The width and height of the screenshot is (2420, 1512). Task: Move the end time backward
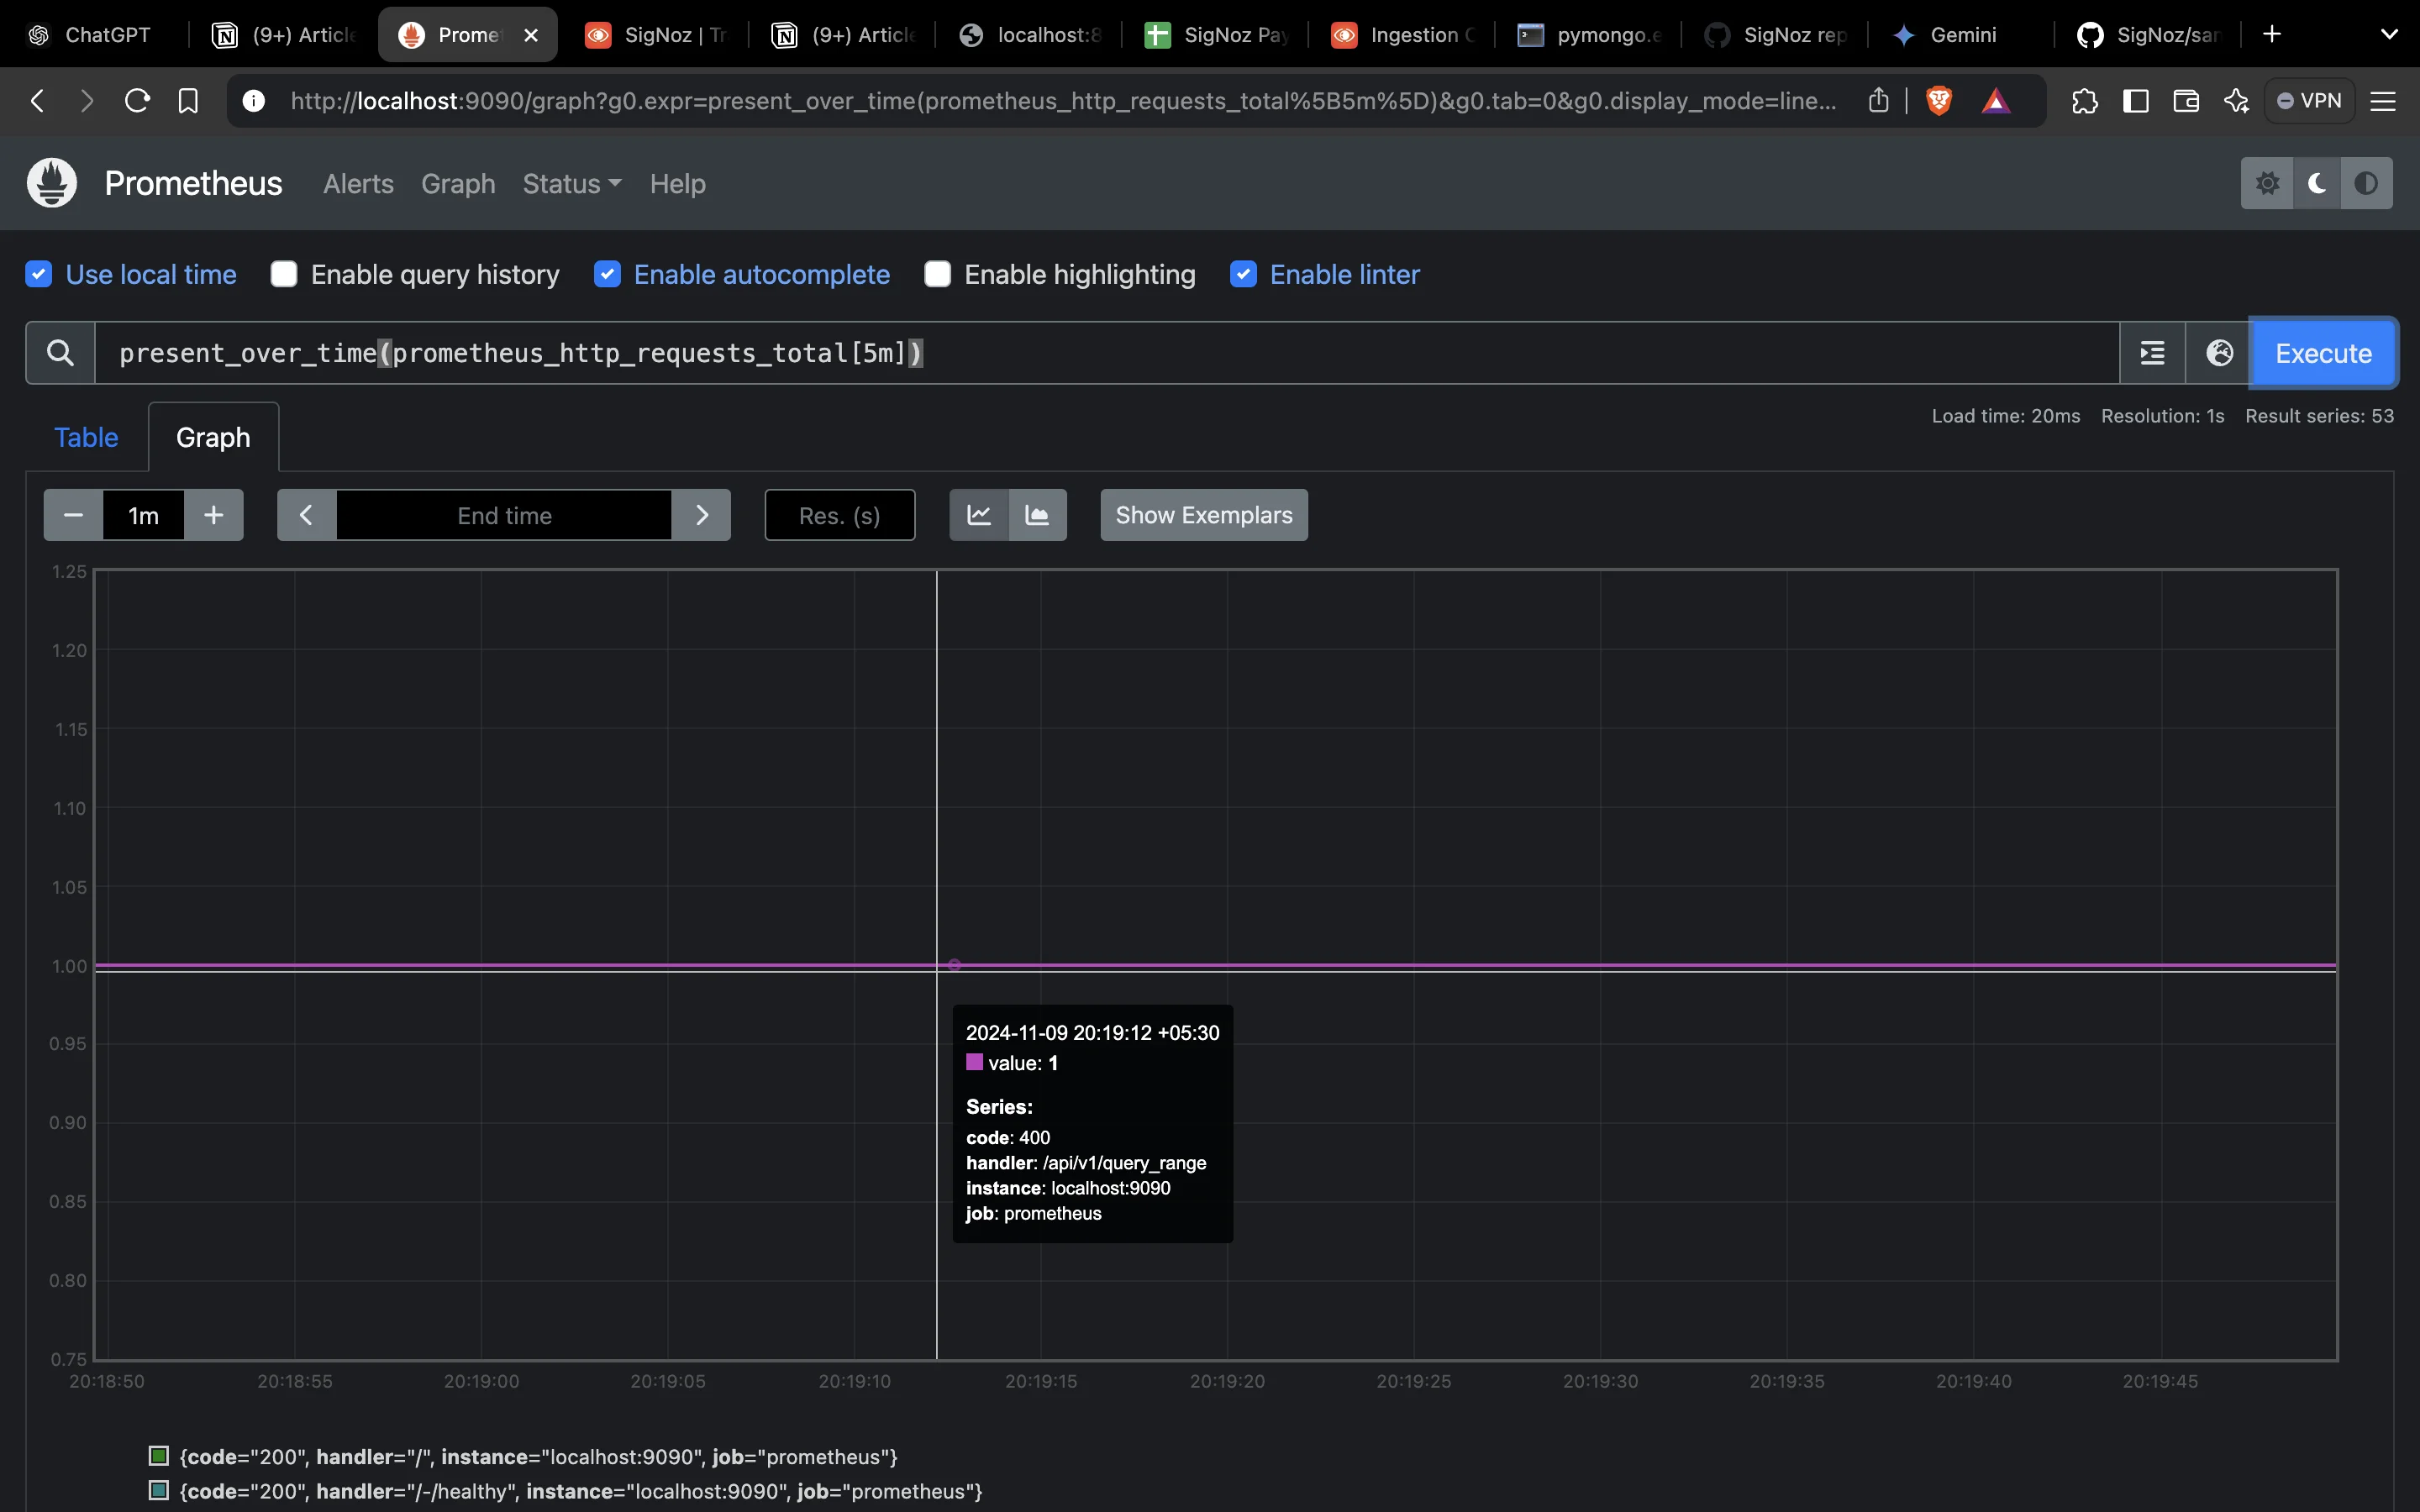(x=307, y=515)
